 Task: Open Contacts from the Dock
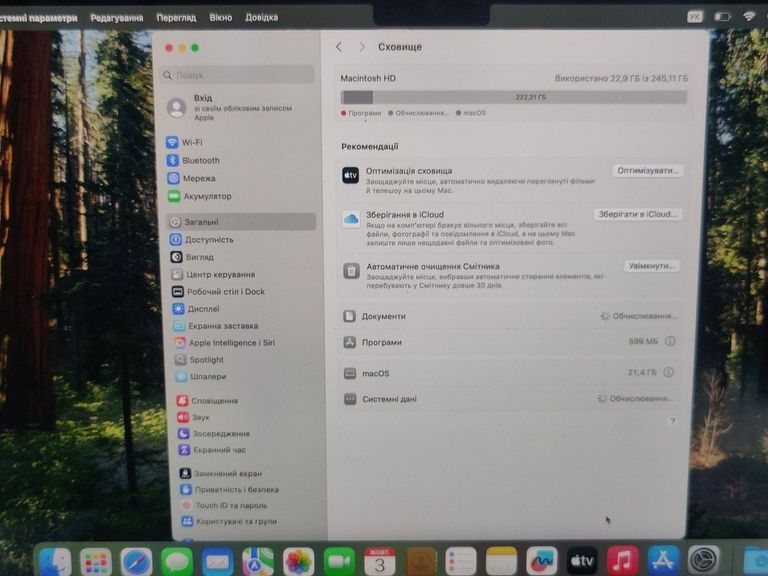[x=420, y=562]
